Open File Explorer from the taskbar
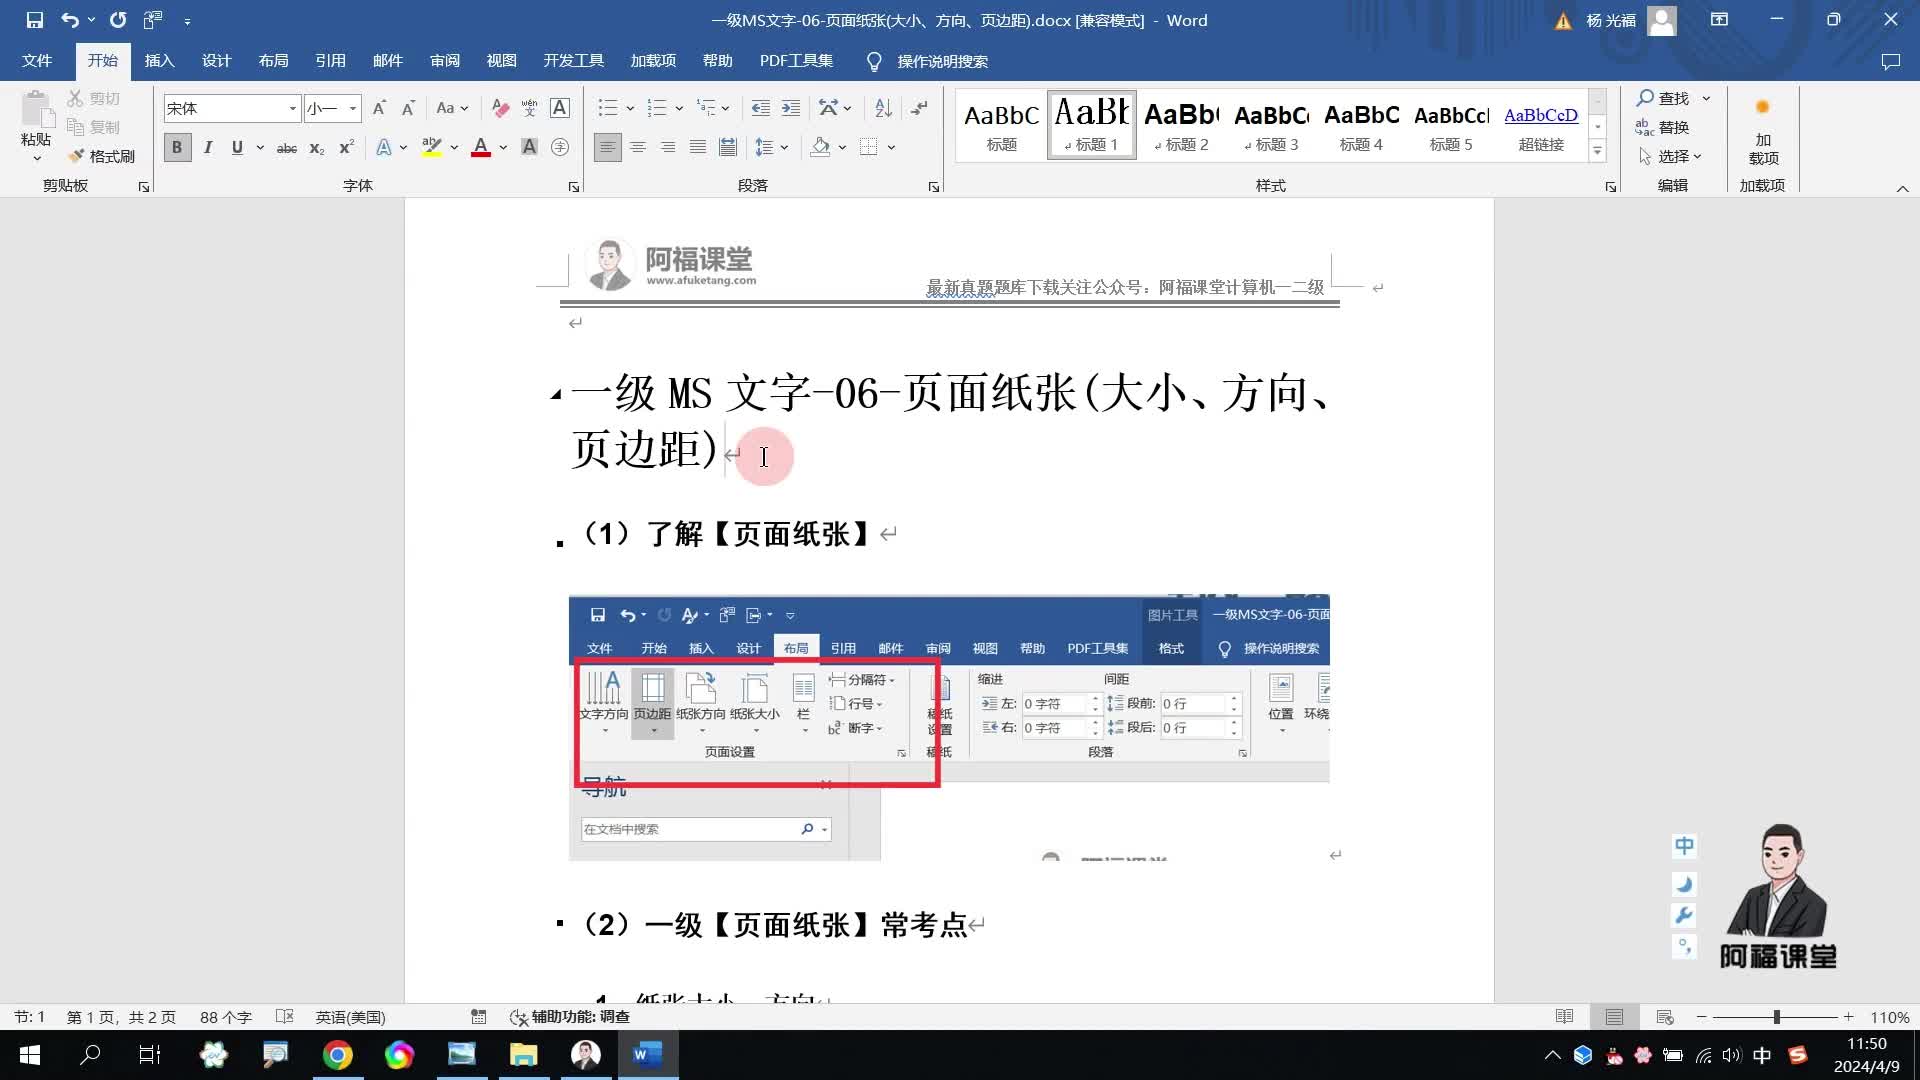The width and height of the screenshot is (1920, 1080). (x=523, y=1054)
